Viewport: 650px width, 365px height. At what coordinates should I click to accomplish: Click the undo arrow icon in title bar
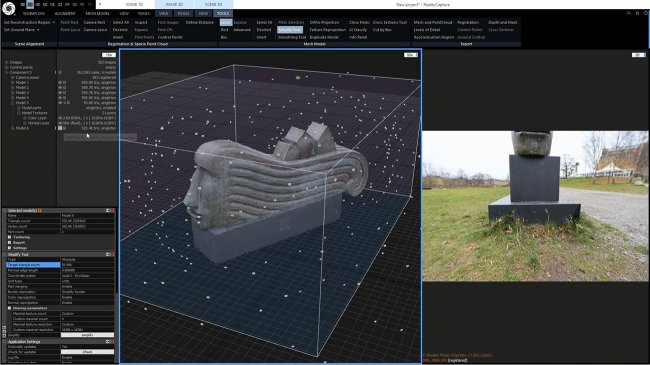(x=82, y=4)
